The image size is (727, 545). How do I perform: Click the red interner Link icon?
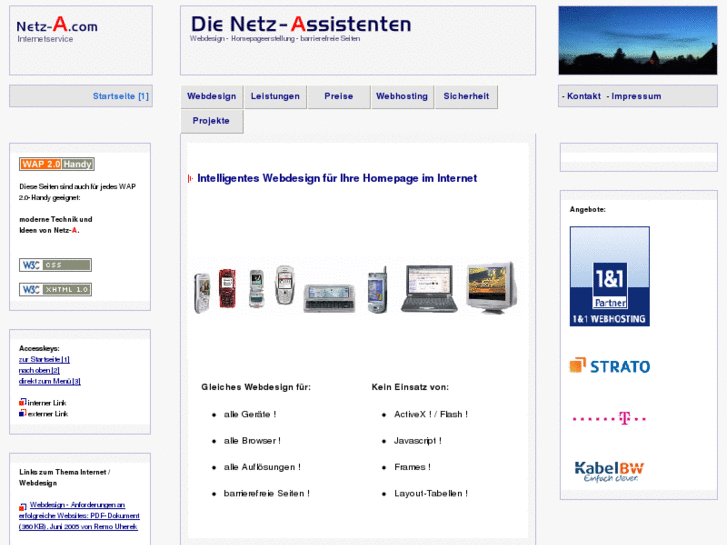pos(22,402)
